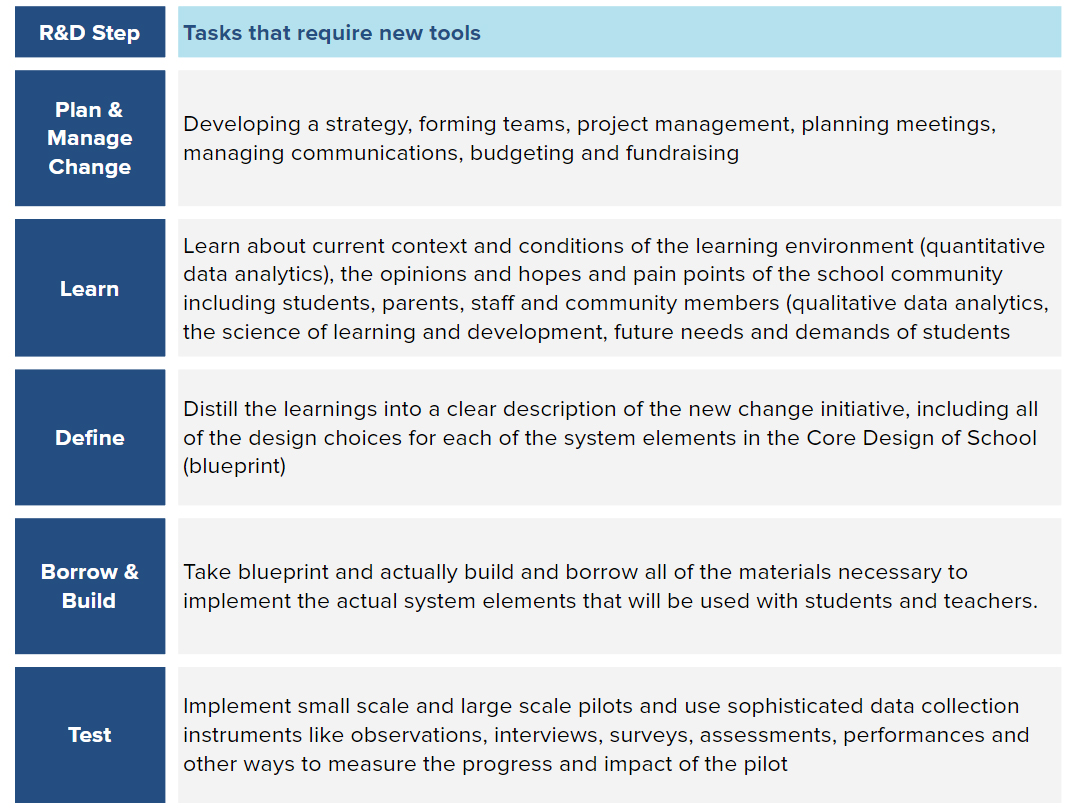Click the description starting Developing a strategy
Screen dimensions: 1079x809
coord(589,138)
